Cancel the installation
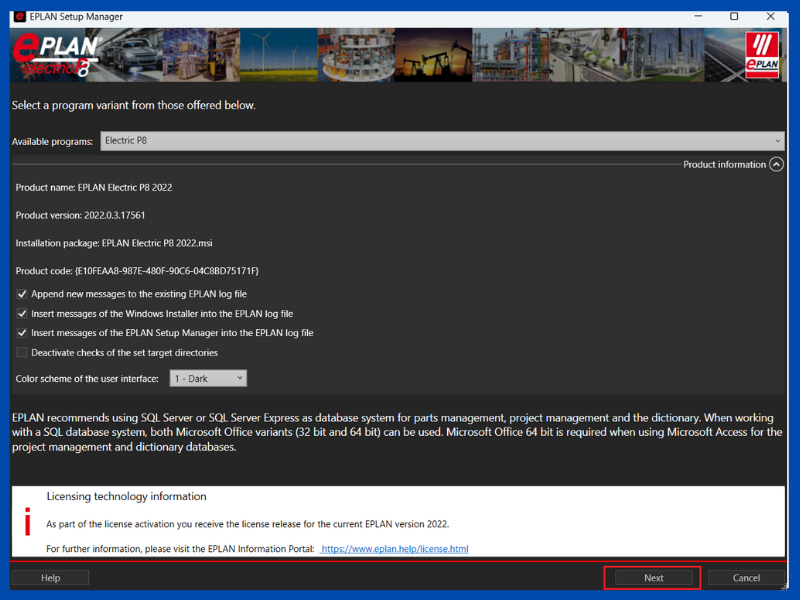800x600 pixels. coord(746,578)
